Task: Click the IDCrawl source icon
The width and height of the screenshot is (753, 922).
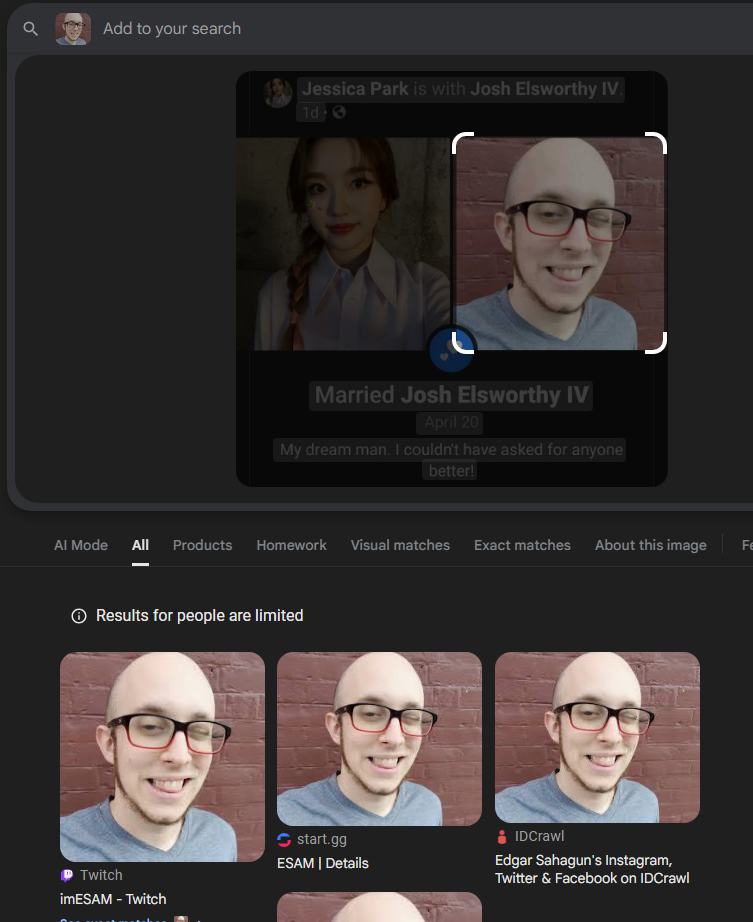Action: point(502,837)
